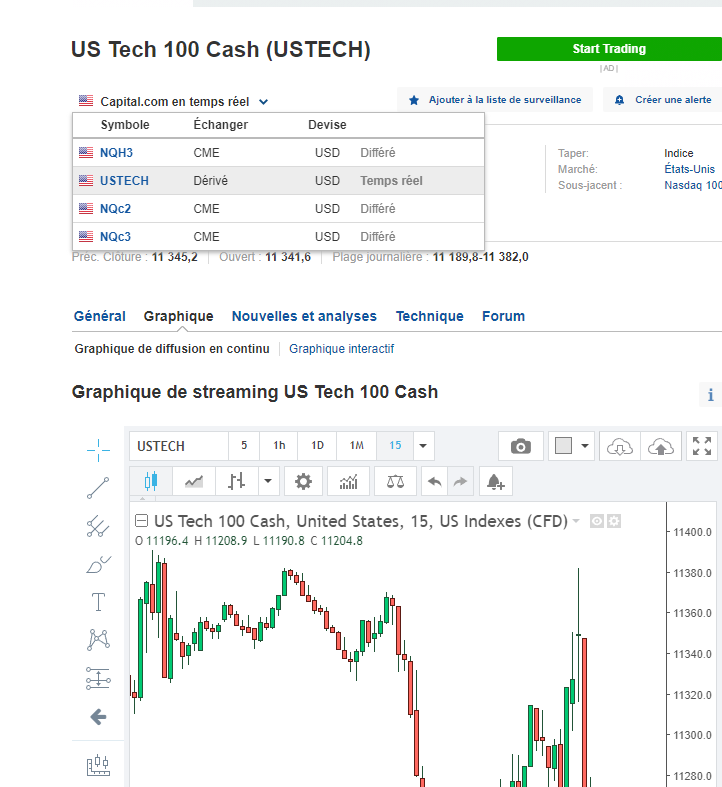Open compare symbols scales icon
722x787 pixels.
pos(396,481)
